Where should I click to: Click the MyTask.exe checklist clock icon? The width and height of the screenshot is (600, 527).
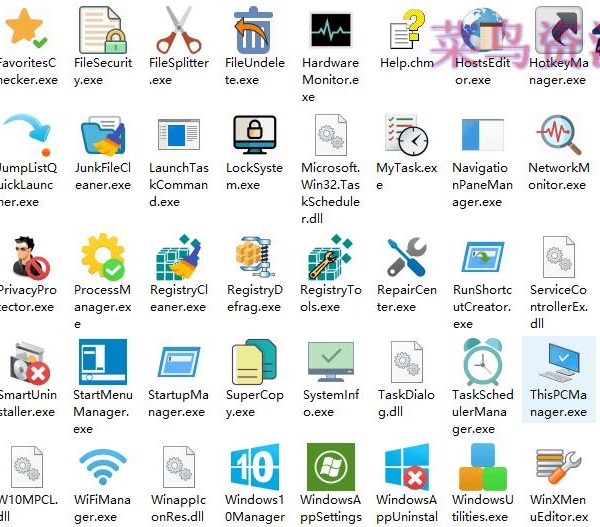(406, 136)
